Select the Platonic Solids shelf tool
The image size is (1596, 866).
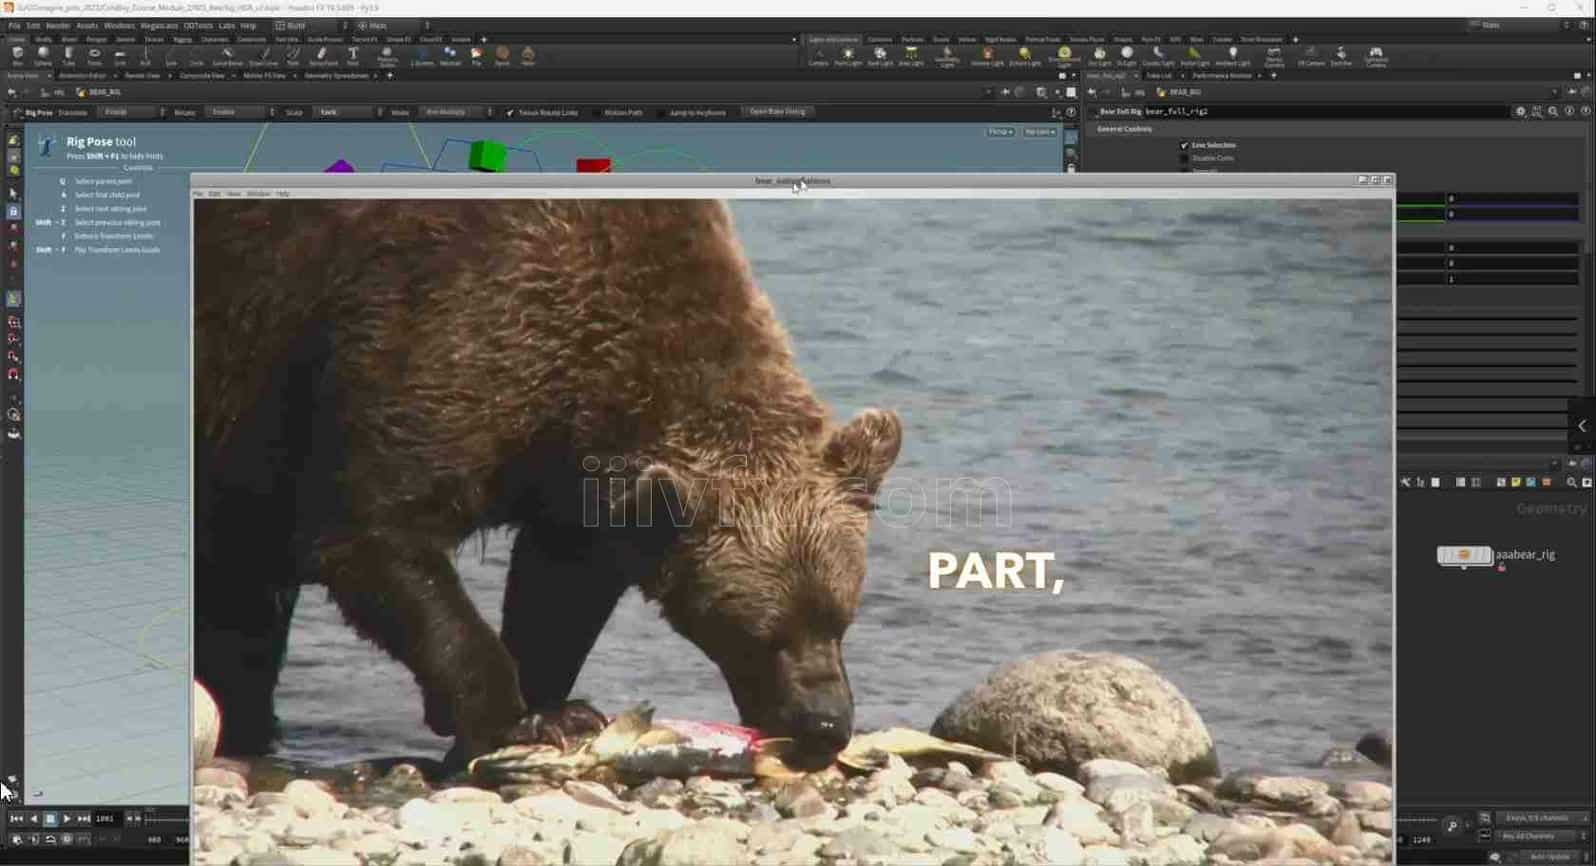pyautogui.click(x=387, y=56)
